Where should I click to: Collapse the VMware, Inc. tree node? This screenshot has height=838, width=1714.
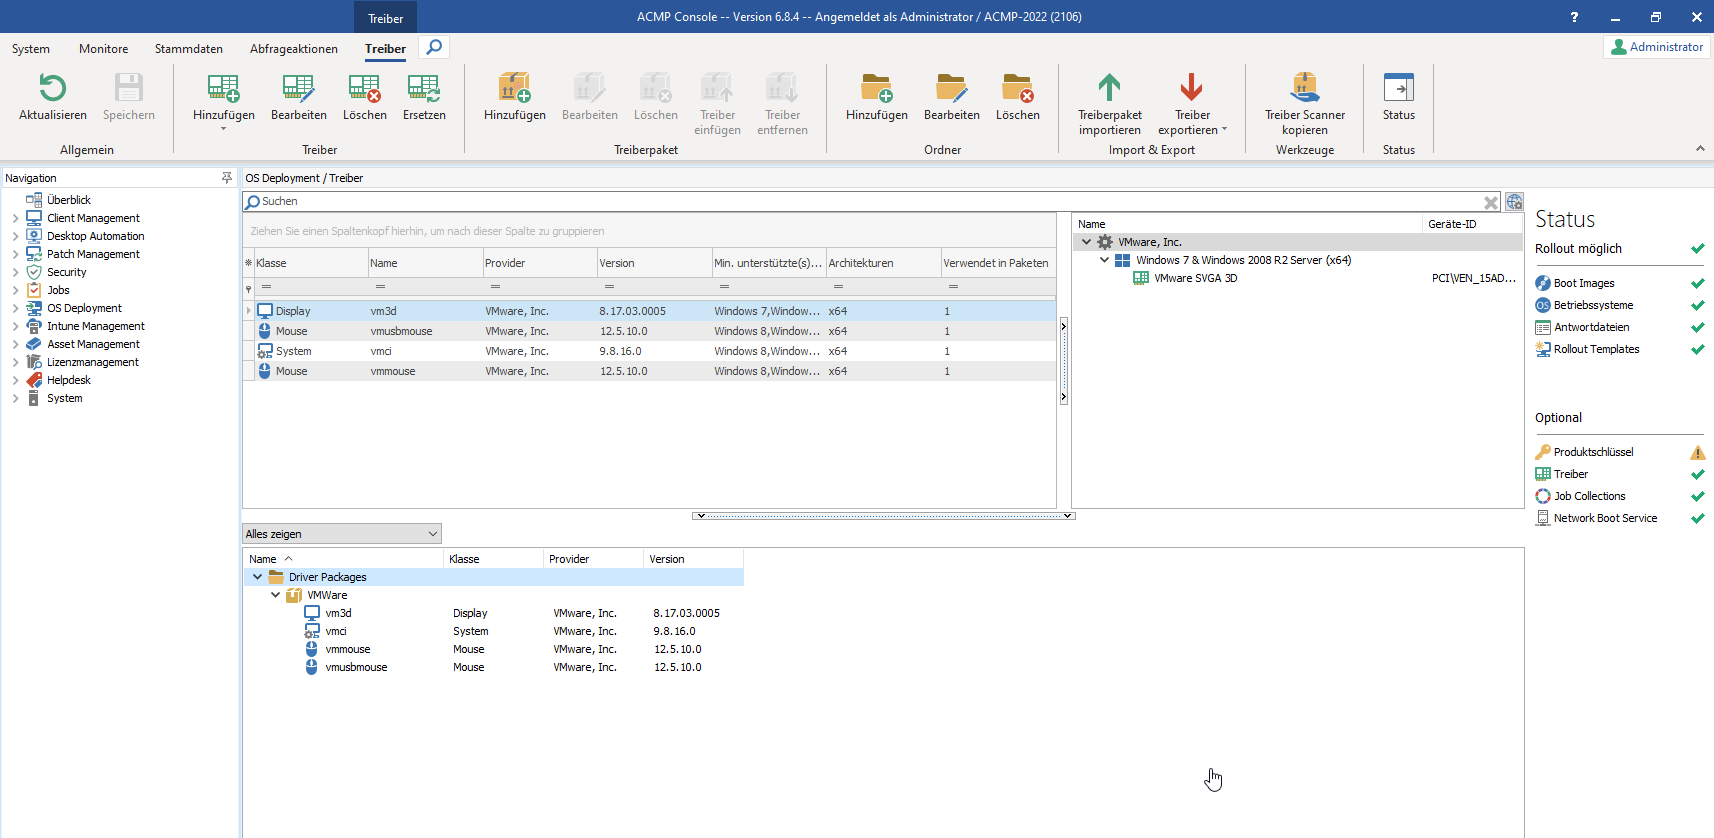click(1086, 242)
